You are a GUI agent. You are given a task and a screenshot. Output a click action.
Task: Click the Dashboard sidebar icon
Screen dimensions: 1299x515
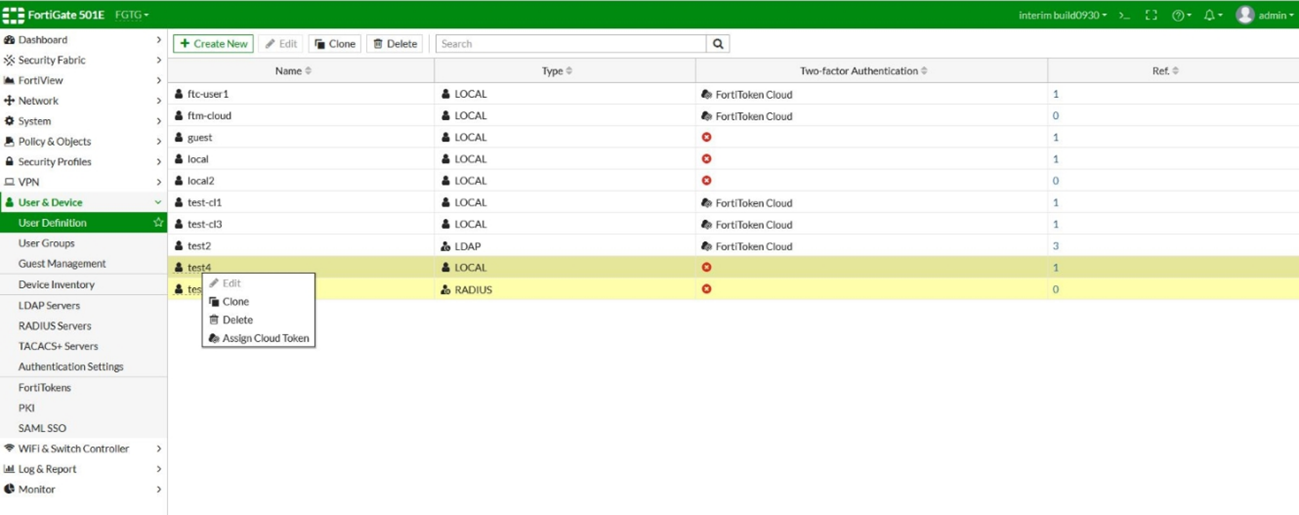[9, 40]
